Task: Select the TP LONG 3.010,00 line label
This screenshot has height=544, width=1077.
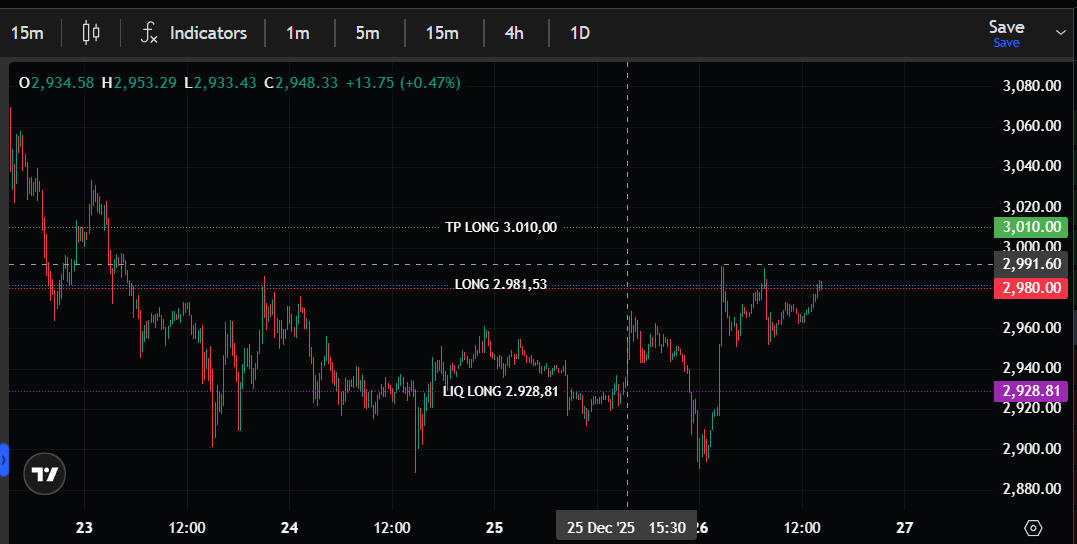Action: point(501,227)
